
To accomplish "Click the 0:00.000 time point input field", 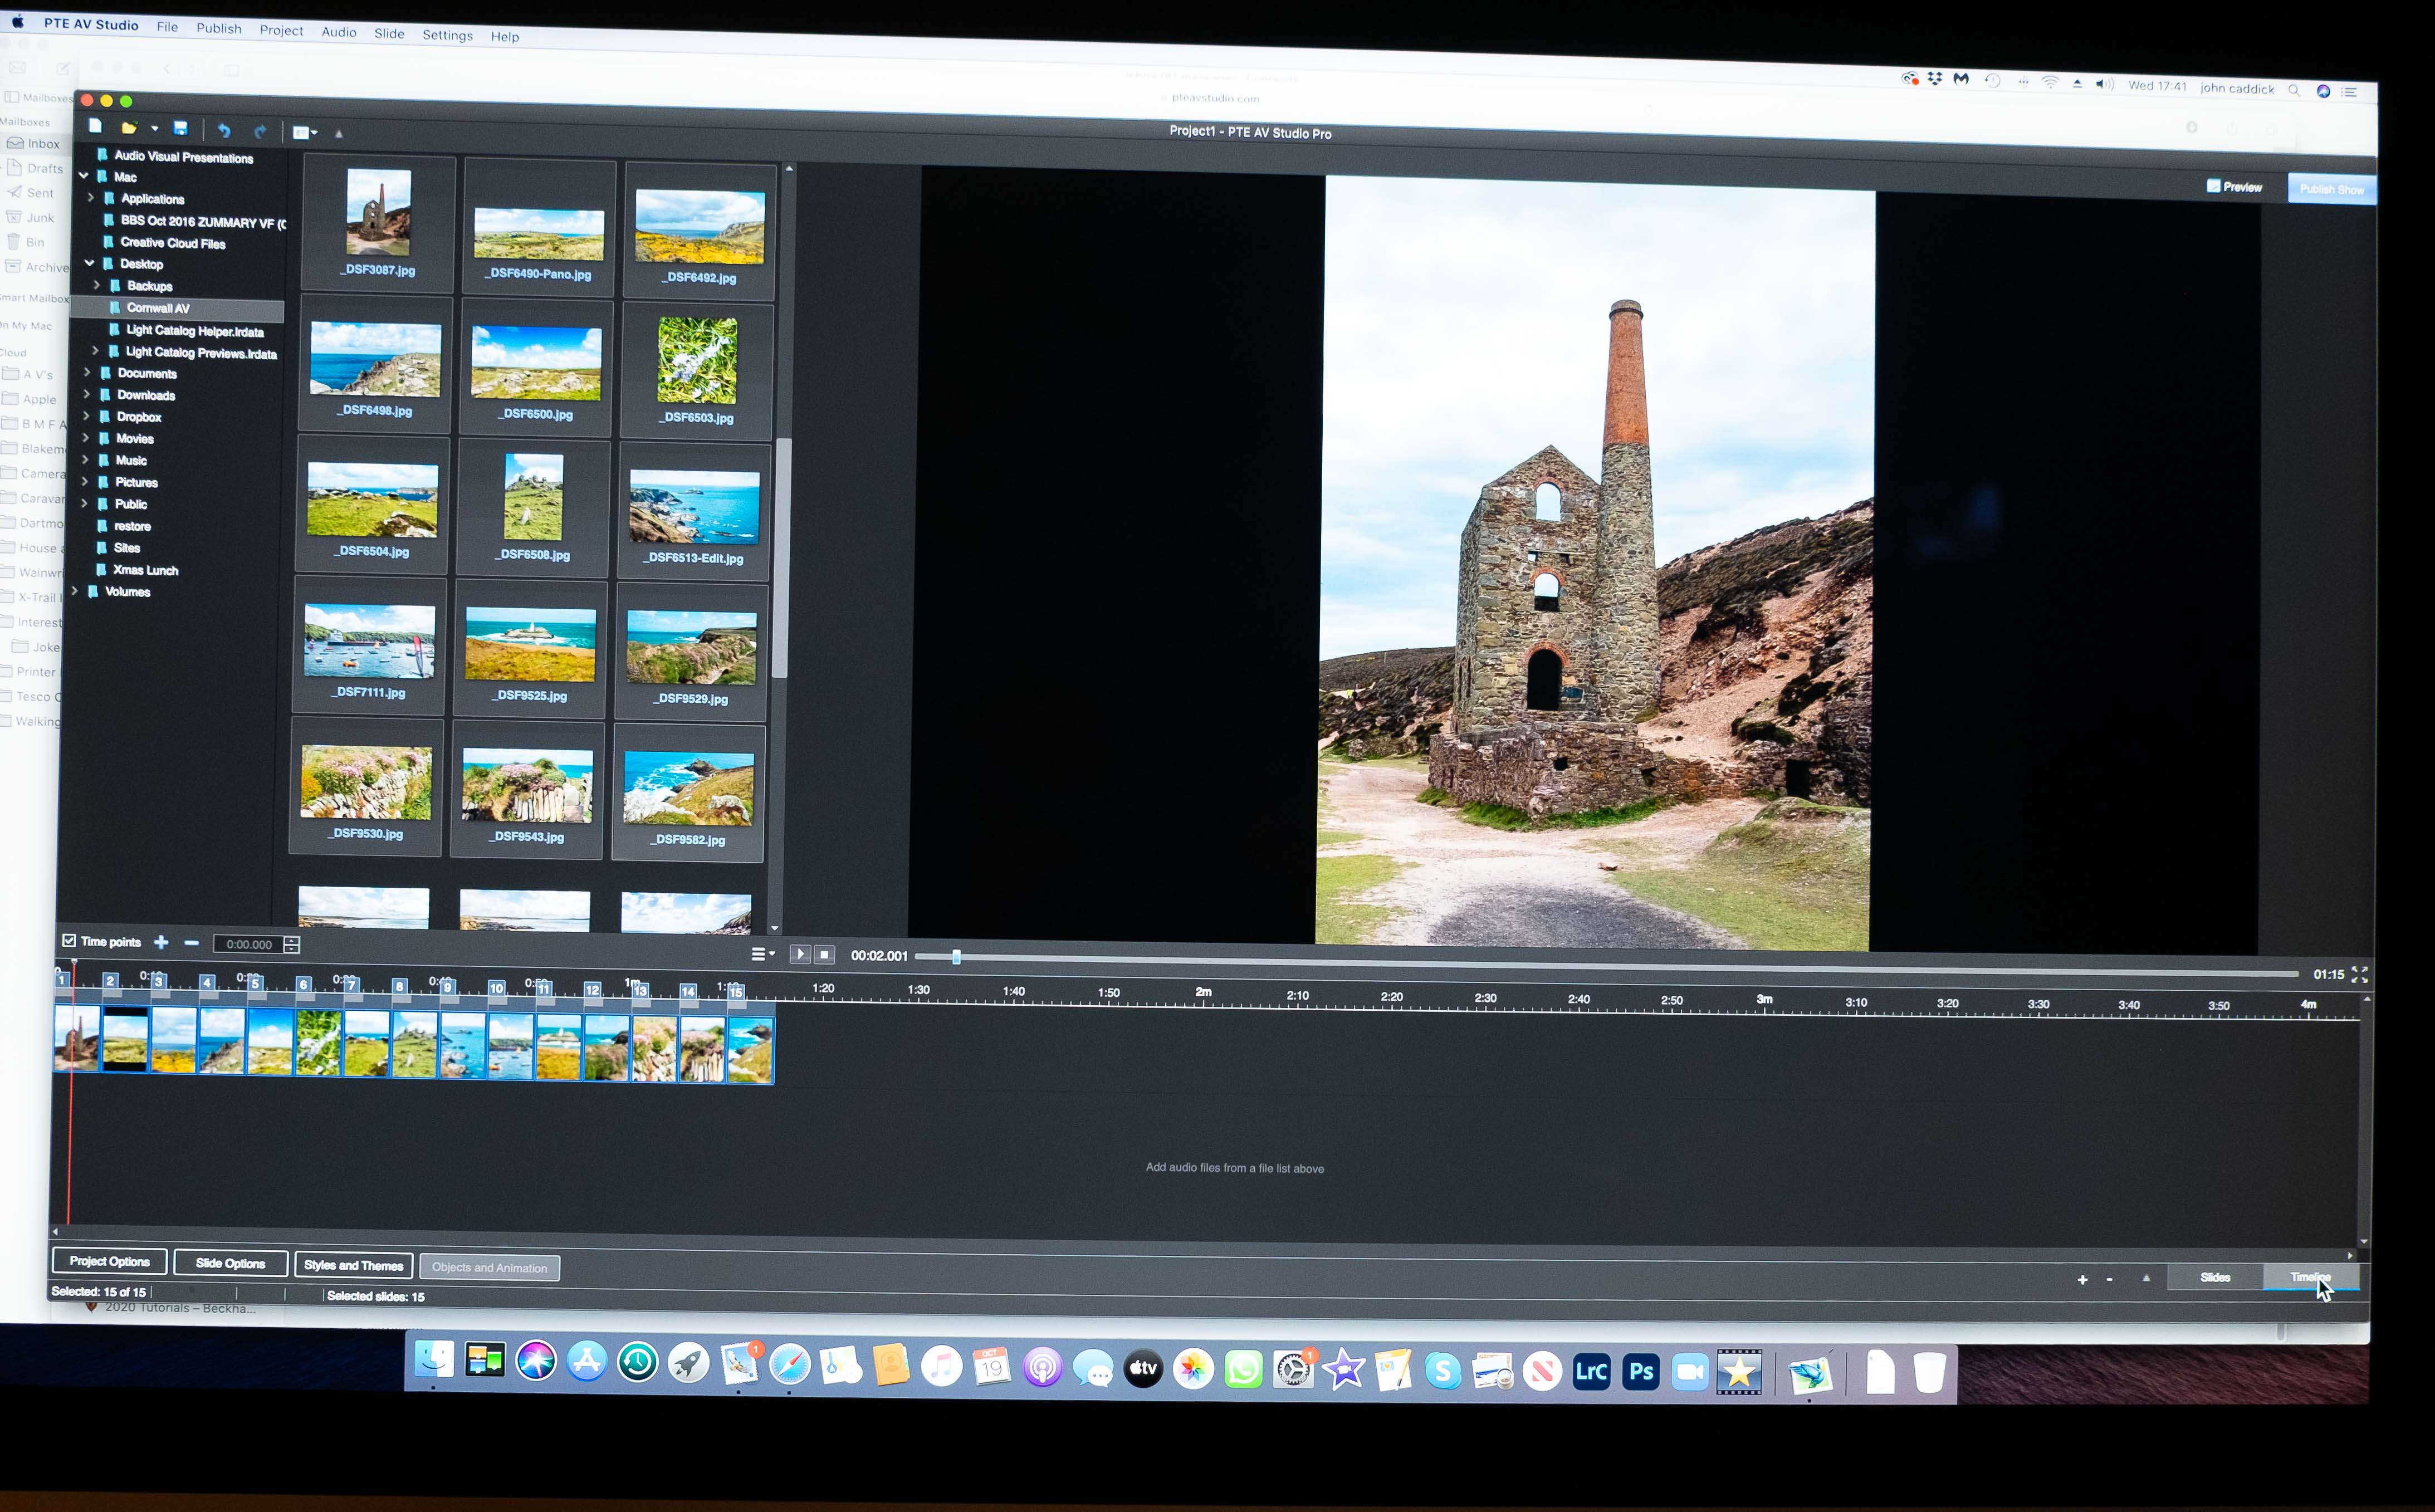I will pyautogui.click(x=248, y=944).
